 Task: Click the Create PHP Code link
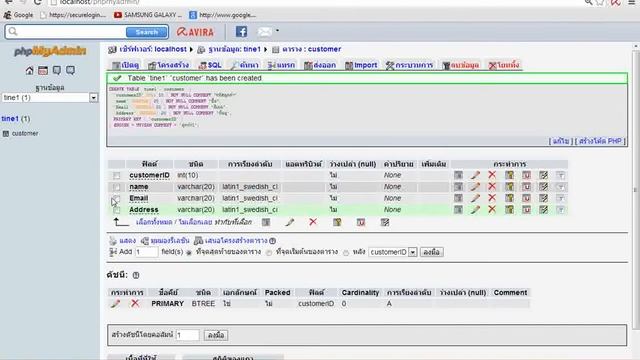tap(600, 141)
